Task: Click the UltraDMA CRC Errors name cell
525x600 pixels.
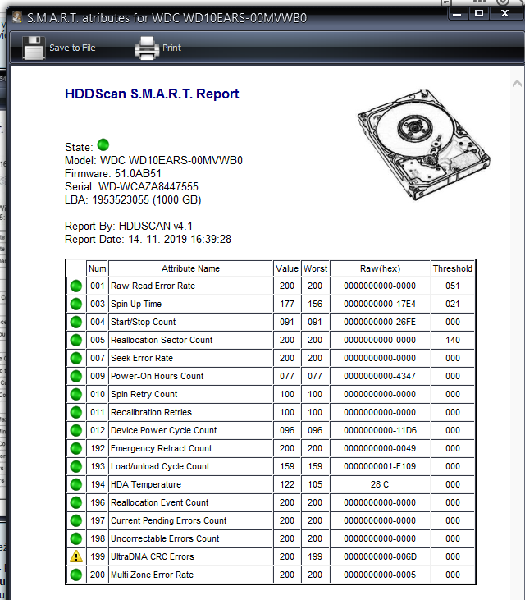Action: 191,556
